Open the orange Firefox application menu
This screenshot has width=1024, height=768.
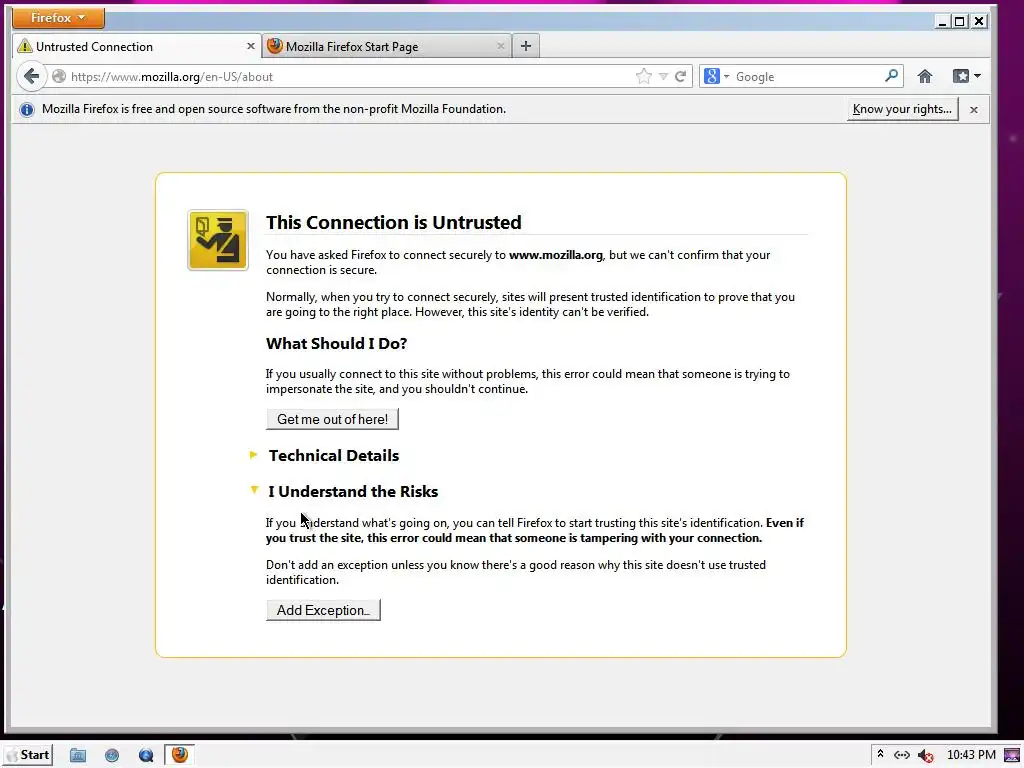[58, 18]
